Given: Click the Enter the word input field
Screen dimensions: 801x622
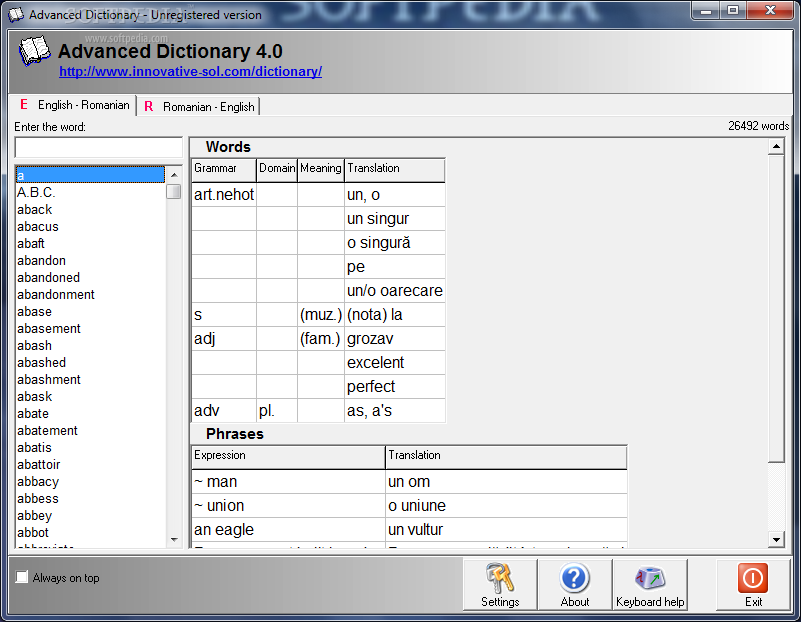Looking at the screenshot, I should (x=98, y=148).
